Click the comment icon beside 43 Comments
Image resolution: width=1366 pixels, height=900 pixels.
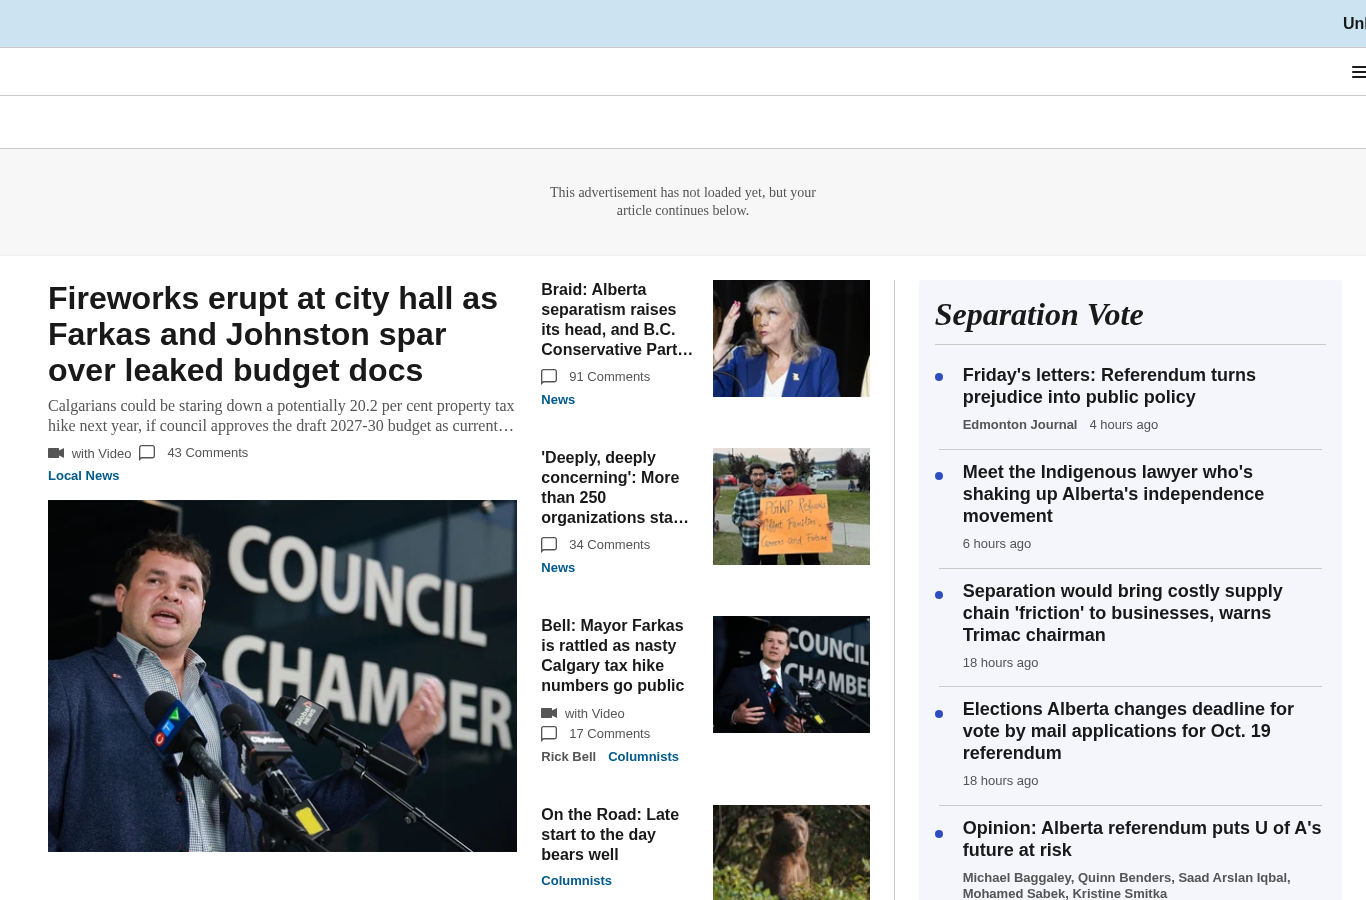click(x=147, y=452)
